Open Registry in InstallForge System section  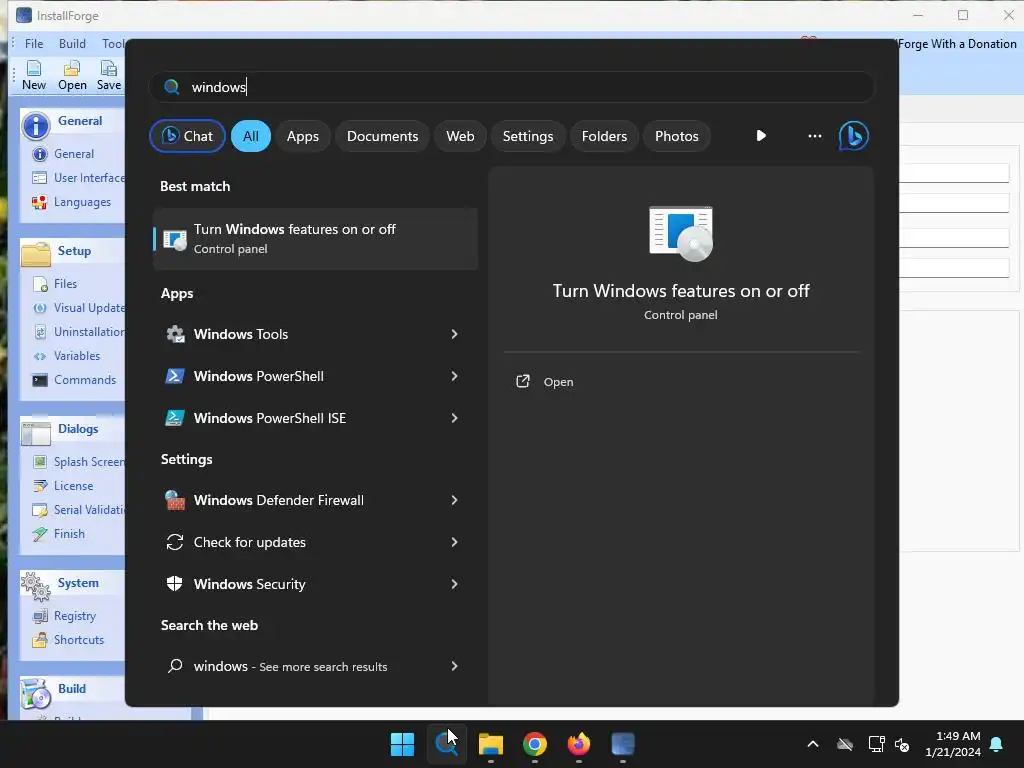tap(74, 616)
